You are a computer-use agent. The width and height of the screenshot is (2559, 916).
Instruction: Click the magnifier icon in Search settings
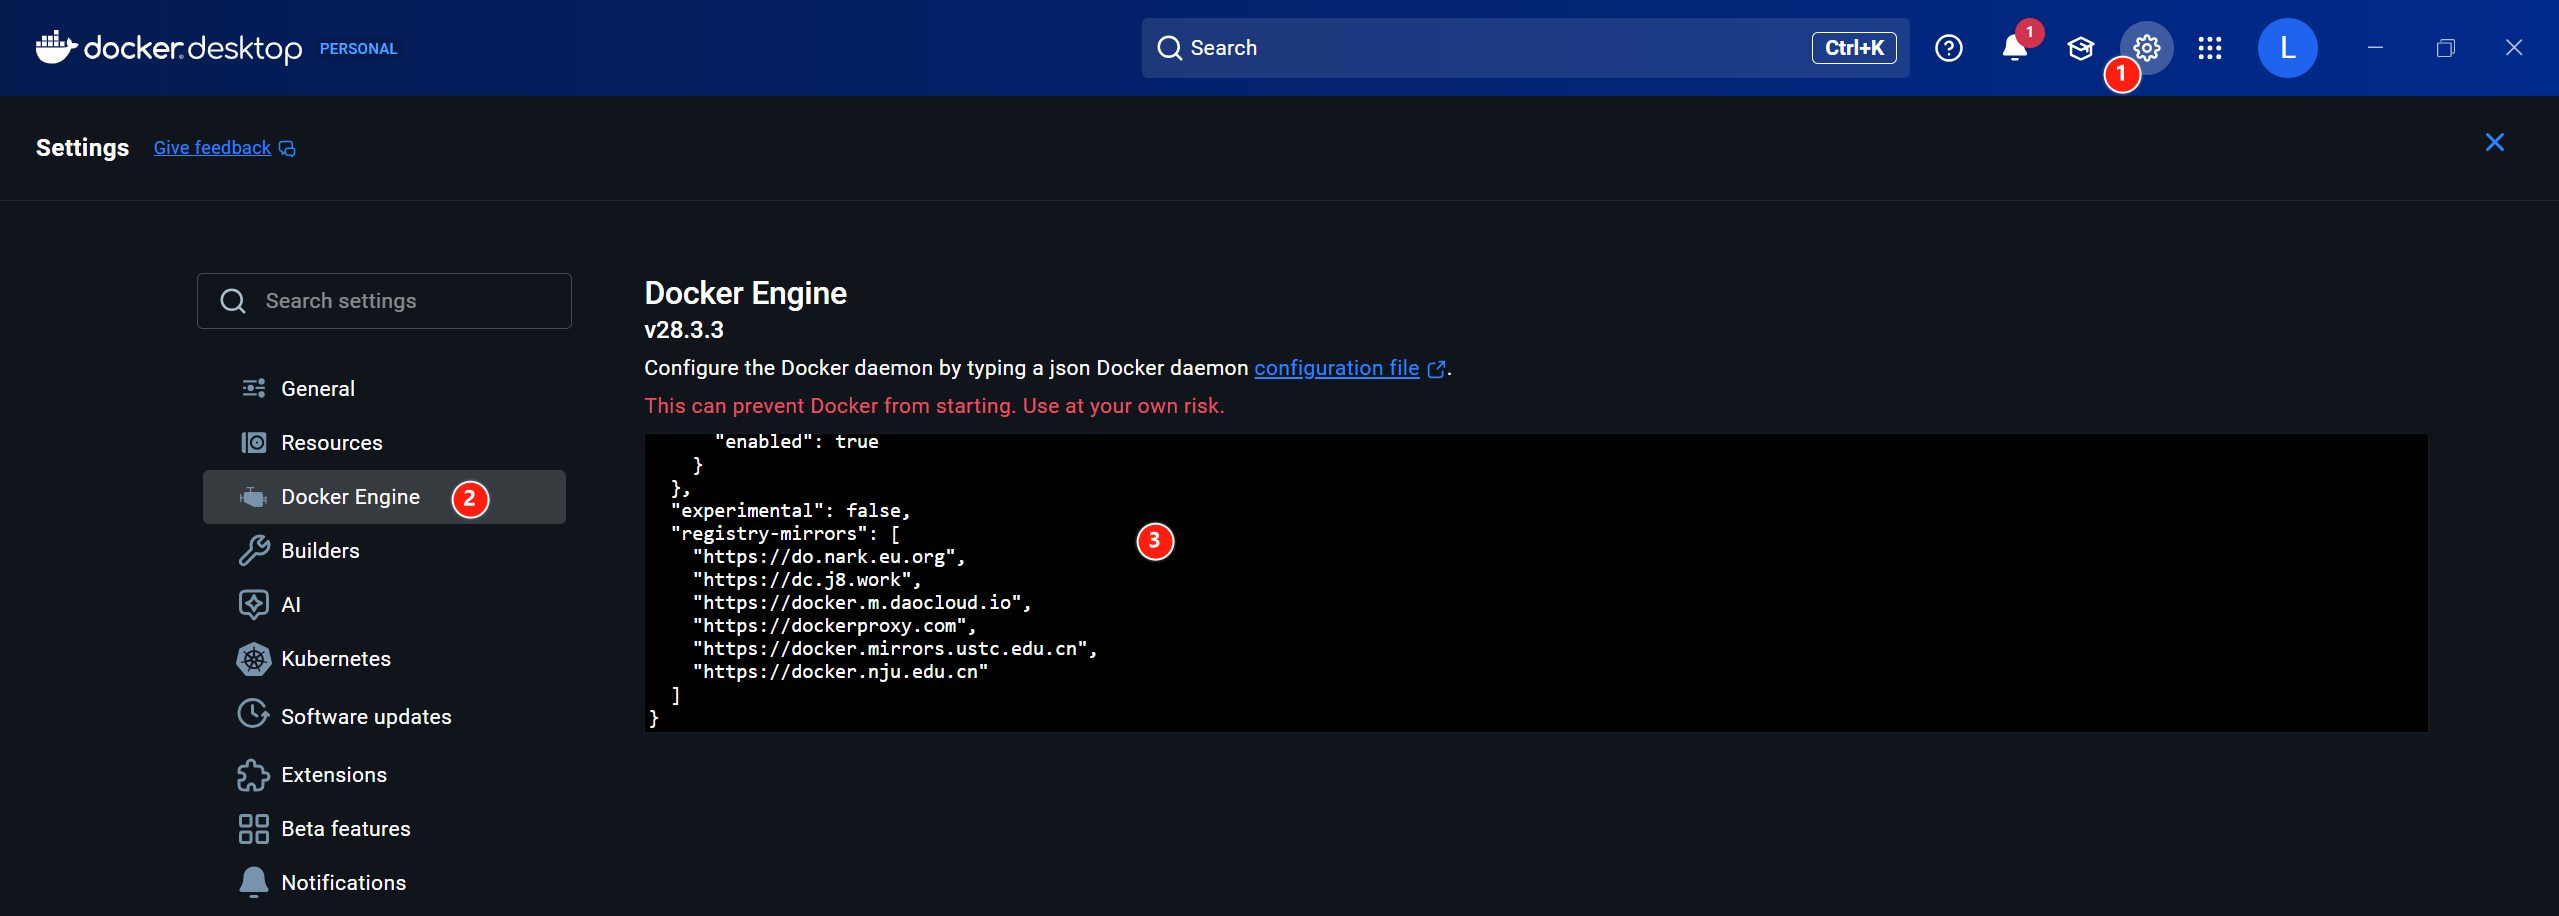point(233,301)
